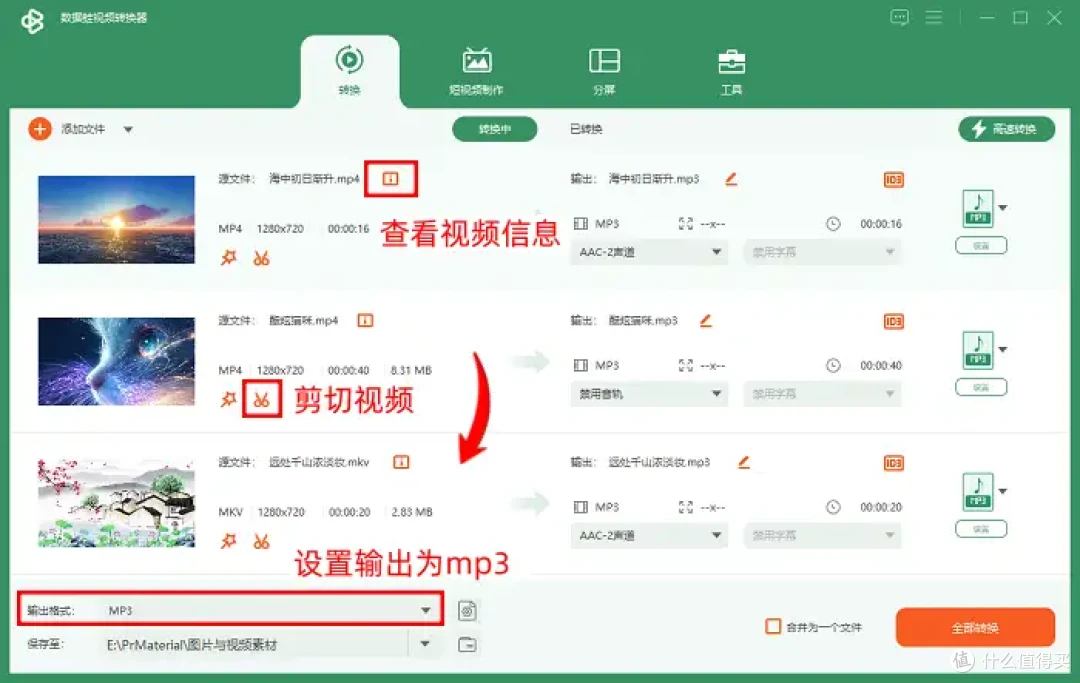Open subtitle dropdown on cat row

click(822, 394)
